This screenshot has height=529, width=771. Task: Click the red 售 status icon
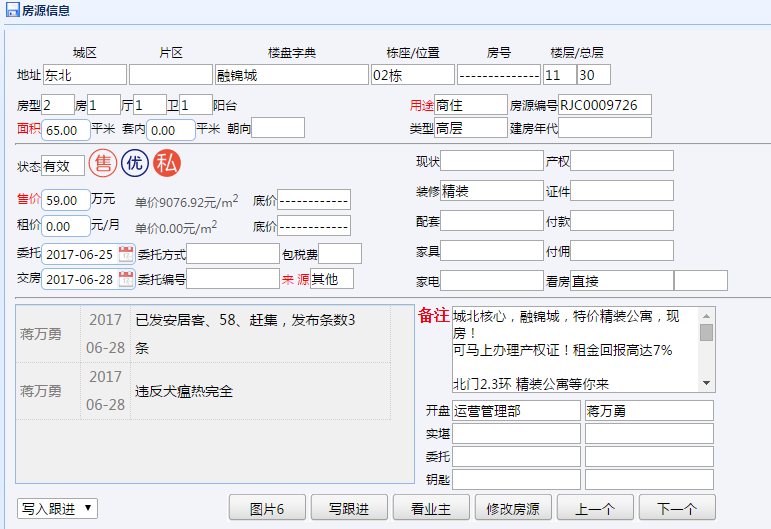(102, 164)
